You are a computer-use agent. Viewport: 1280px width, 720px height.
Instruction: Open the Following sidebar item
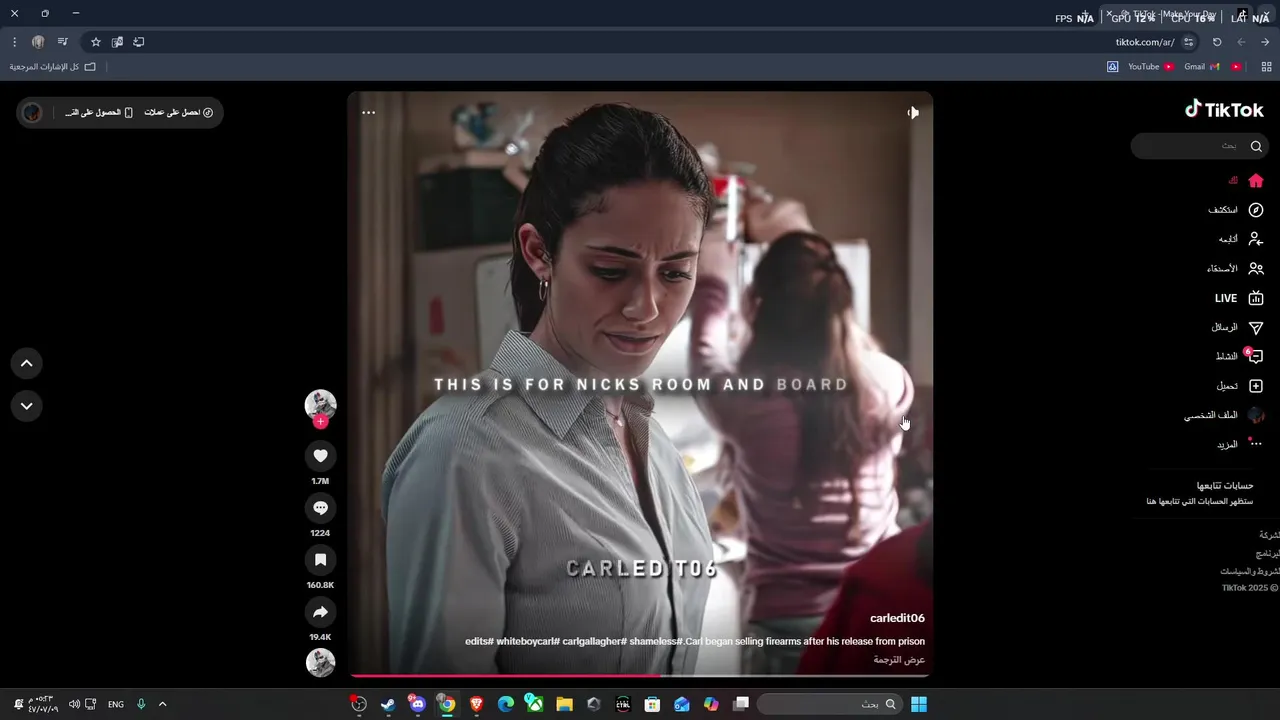click(x=1241, y=239)
